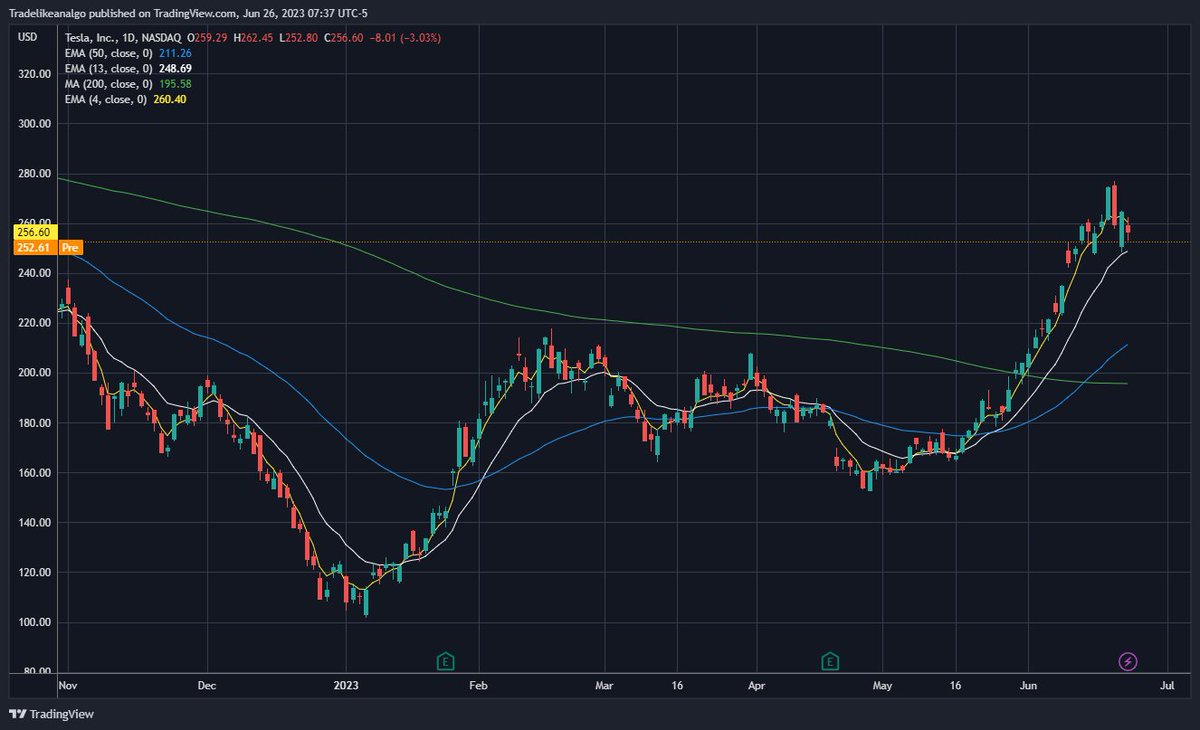This screenshot has width=1200, height=730.
Task: Click the 195.58 MA 200 value
Action: 174,84
